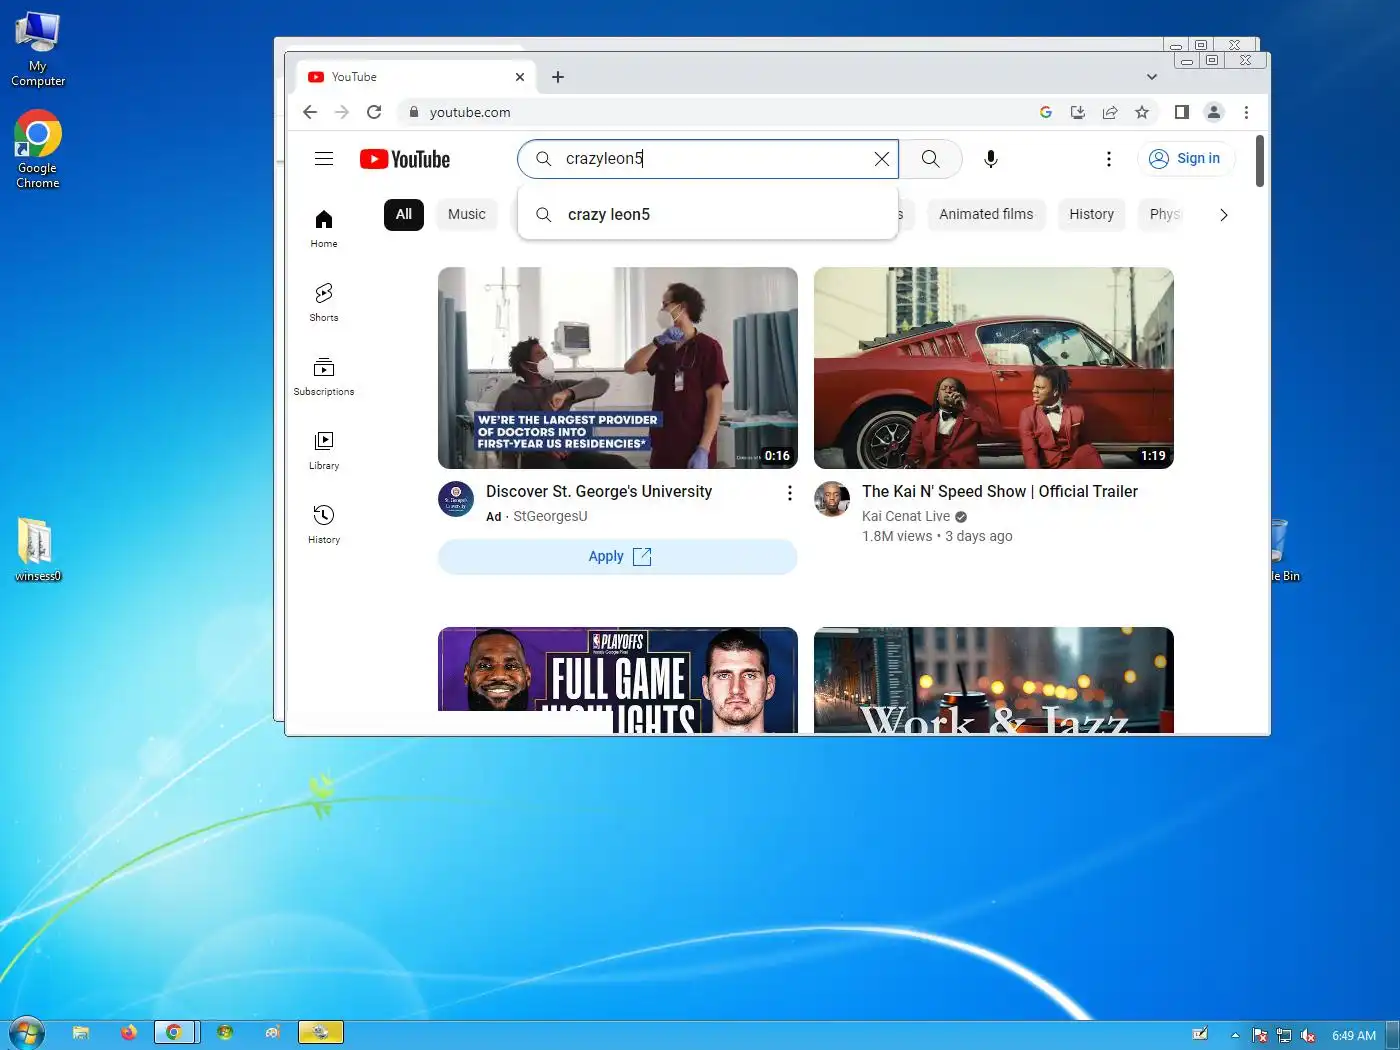The width and height of the screenshot is (1400, 1050).
Task: Play the Kai N' Speed Show trailer thumbnail
Action: (x=994, y=368)
